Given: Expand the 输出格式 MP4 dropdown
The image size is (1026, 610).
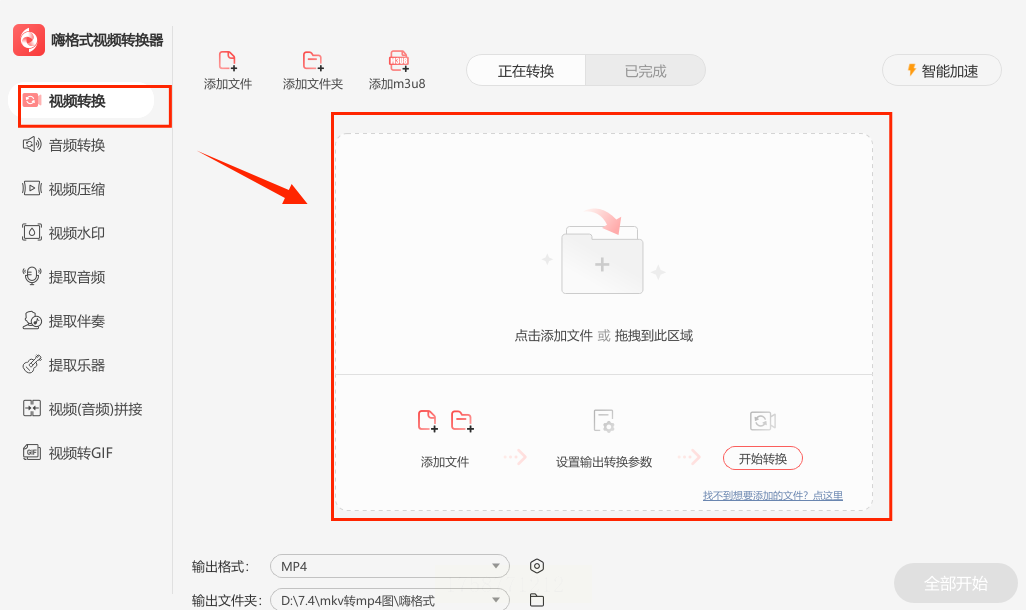Looking at the screenshot, I should [389, 566].
